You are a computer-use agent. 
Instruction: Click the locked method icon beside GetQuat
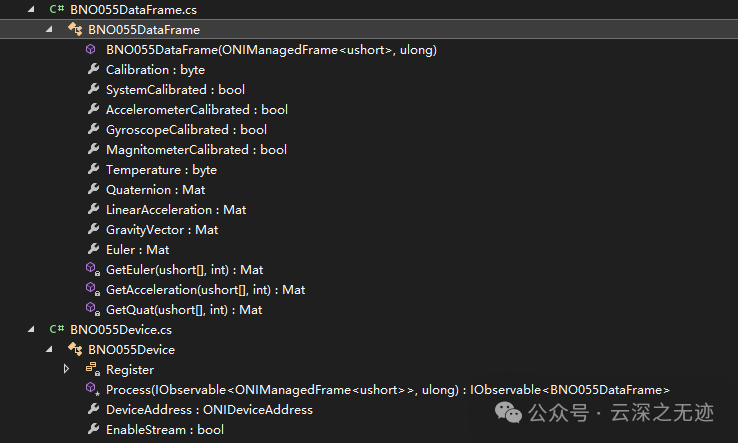[93, 309]
